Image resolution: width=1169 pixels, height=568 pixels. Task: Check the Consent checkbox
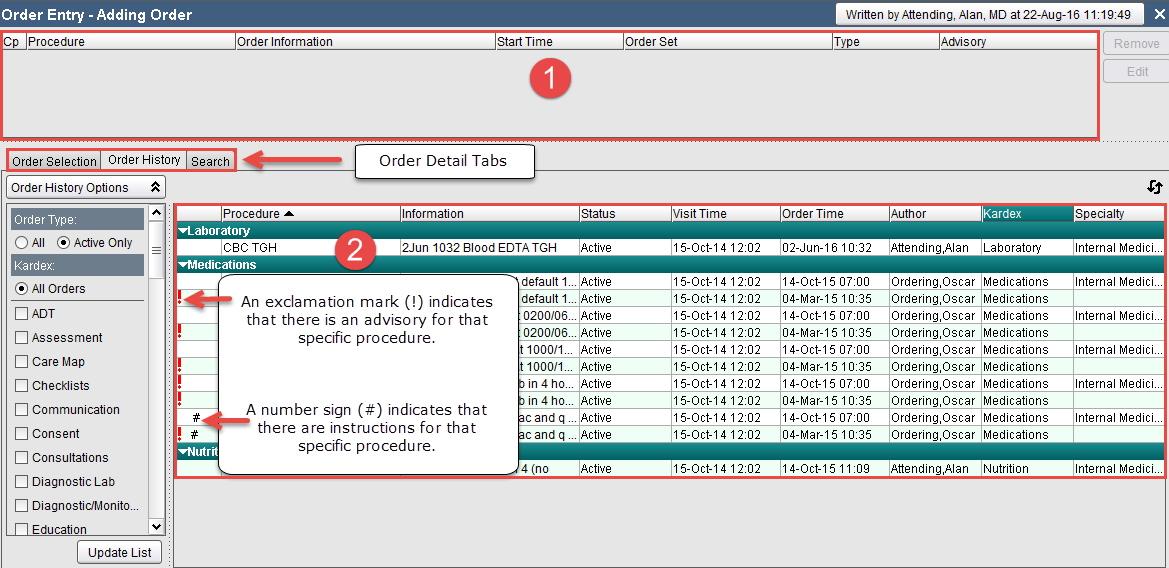(x=22, y=433)
